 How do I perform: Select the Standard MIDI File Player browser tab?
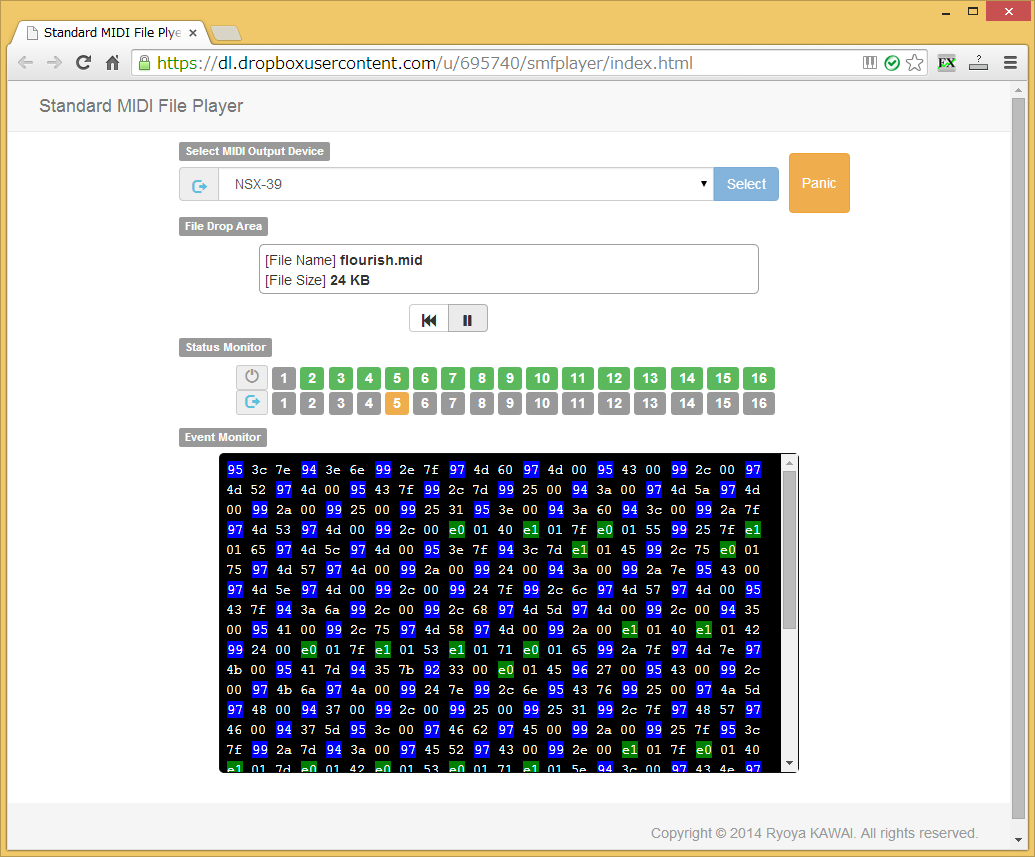coord(111,32)
